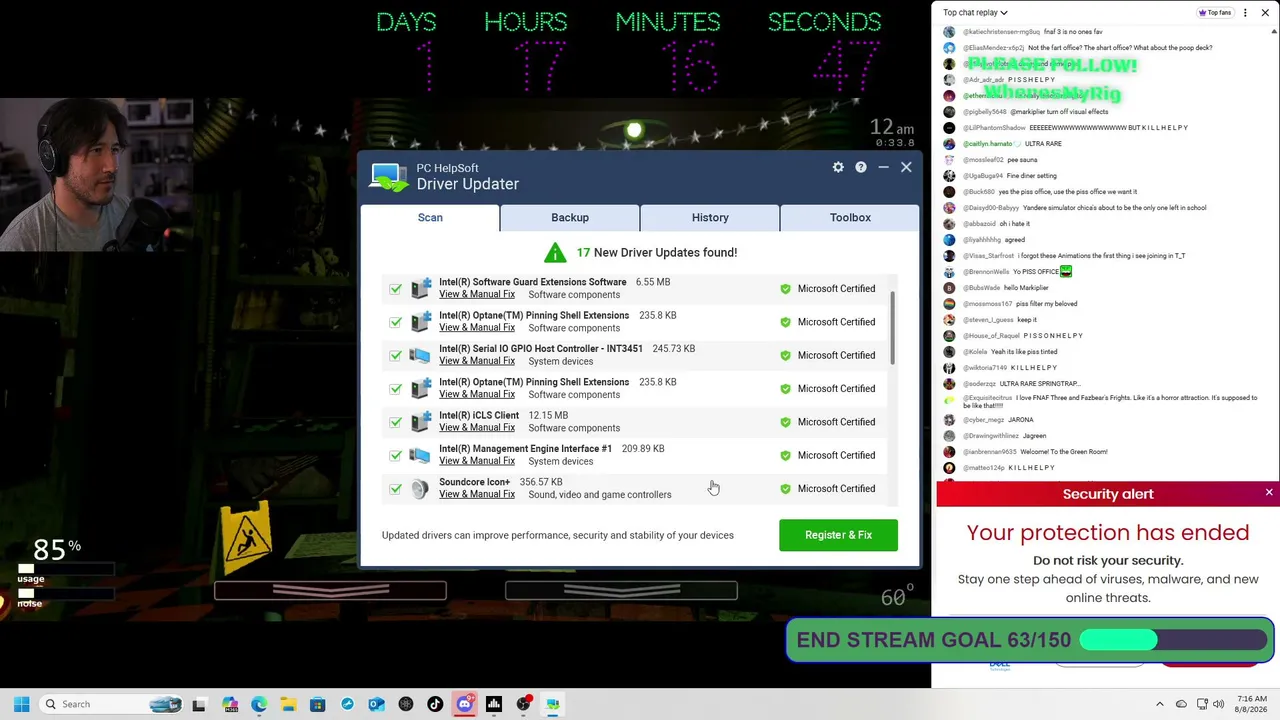Screen dimensions: 1280x720
Task: Click the taskbar Search box
Action: point(112,704)
